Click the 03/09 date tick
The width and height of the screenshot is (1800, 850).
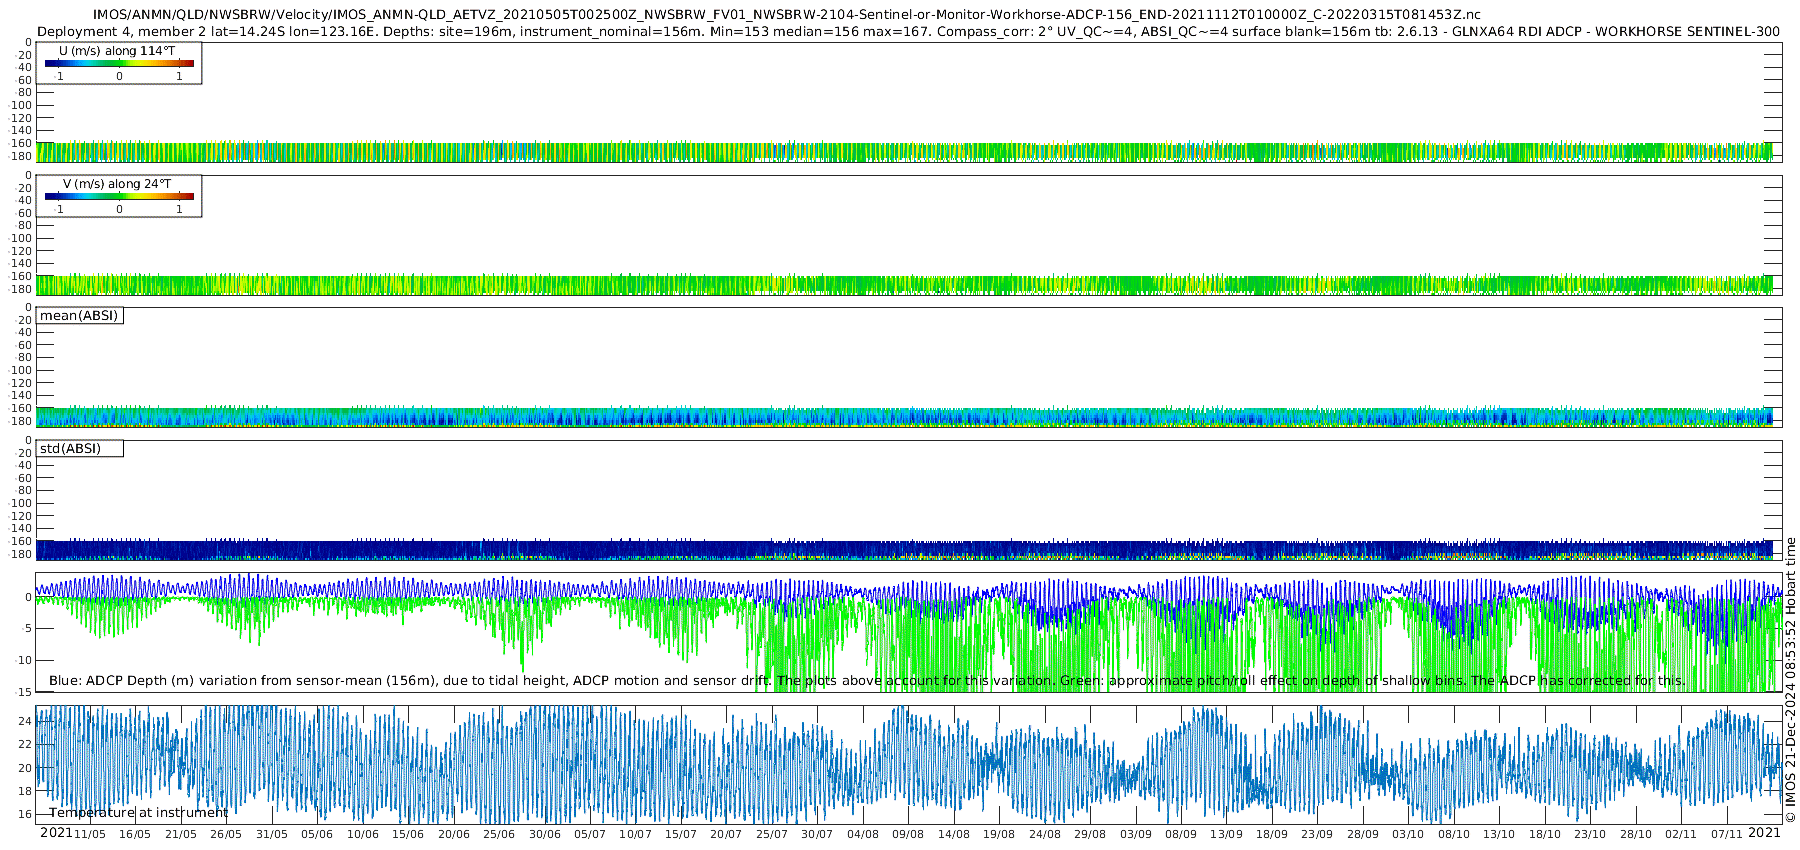tap(1135, 834)
